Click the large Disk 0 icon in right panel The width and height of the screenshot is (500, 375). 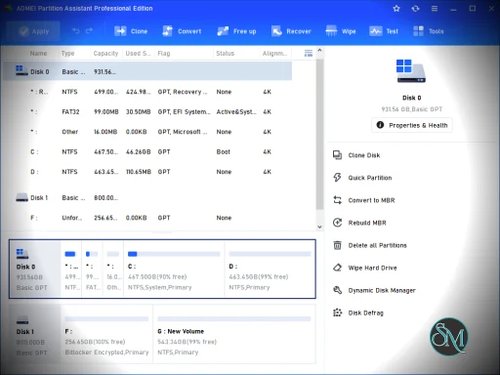411,71
